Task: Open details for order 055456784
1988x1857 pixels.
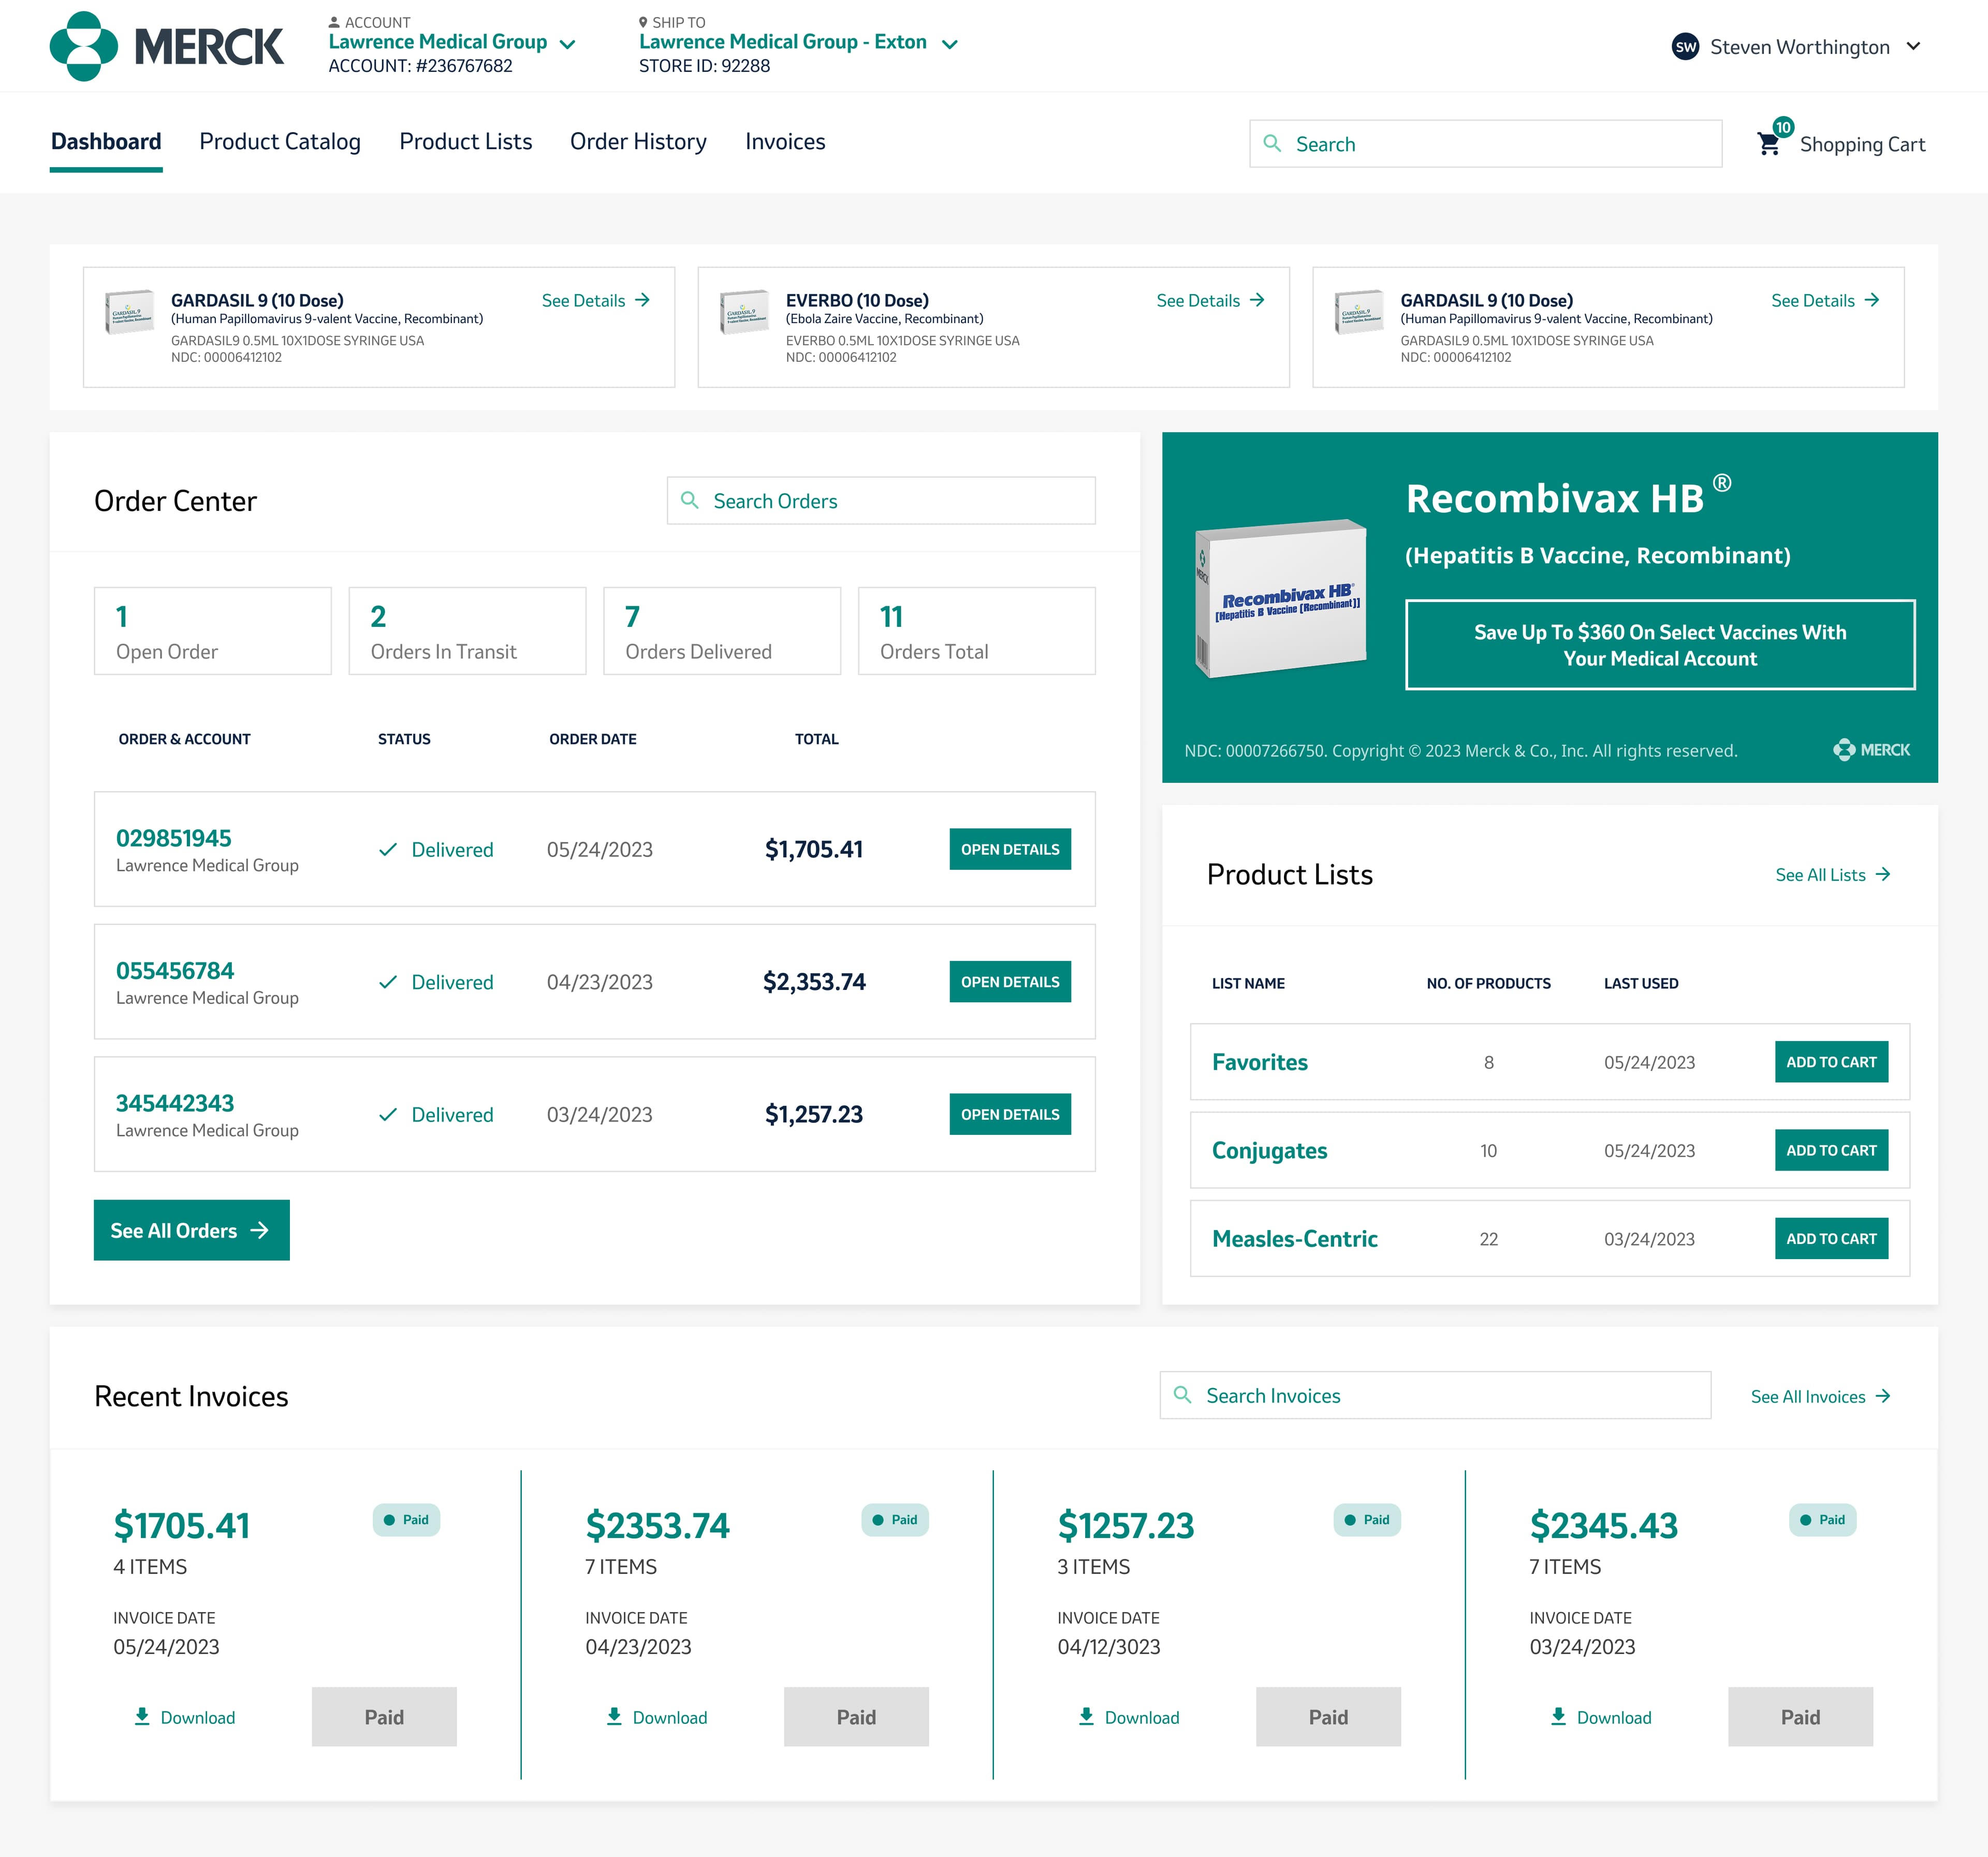Action: click(x=1010, y=982)
